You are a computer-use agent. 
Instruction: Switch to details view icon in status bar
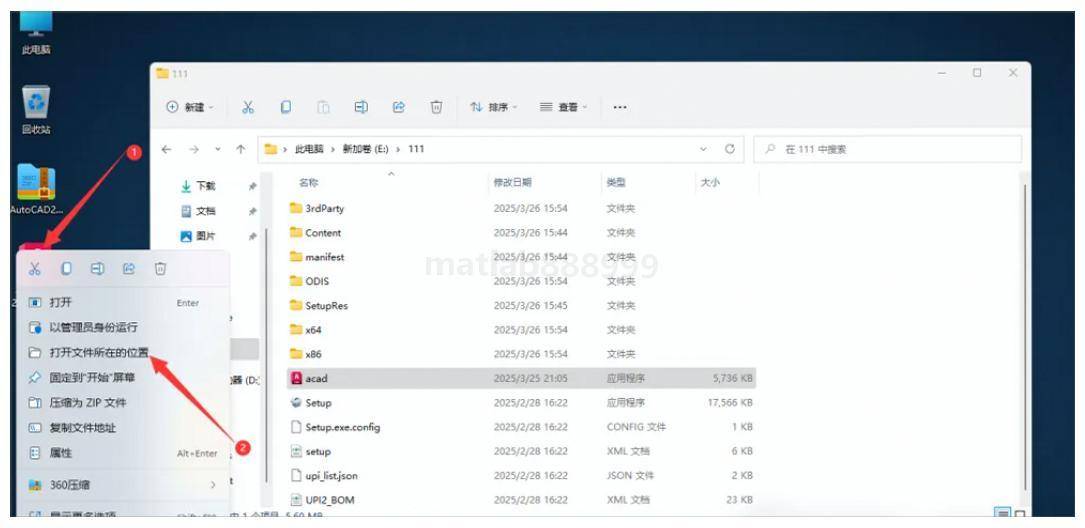(1001, 514)
